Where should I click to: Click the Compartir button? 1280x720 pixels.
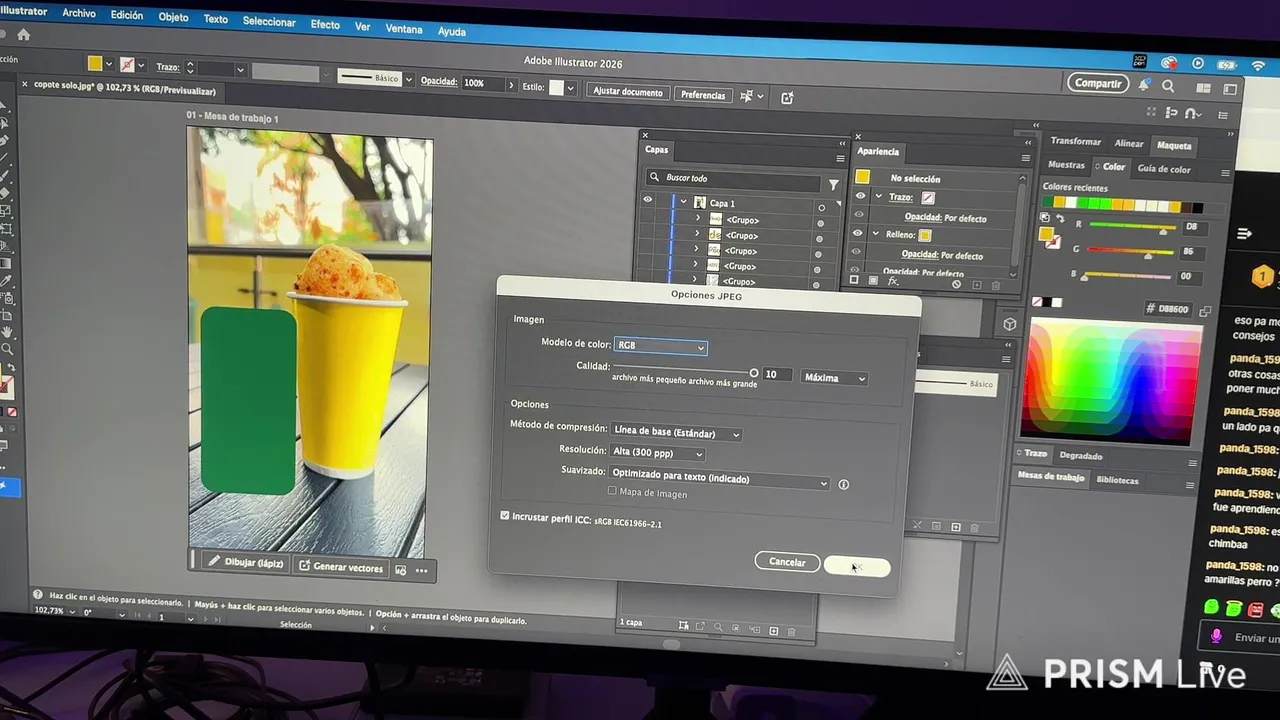[x=1098, y=83]
